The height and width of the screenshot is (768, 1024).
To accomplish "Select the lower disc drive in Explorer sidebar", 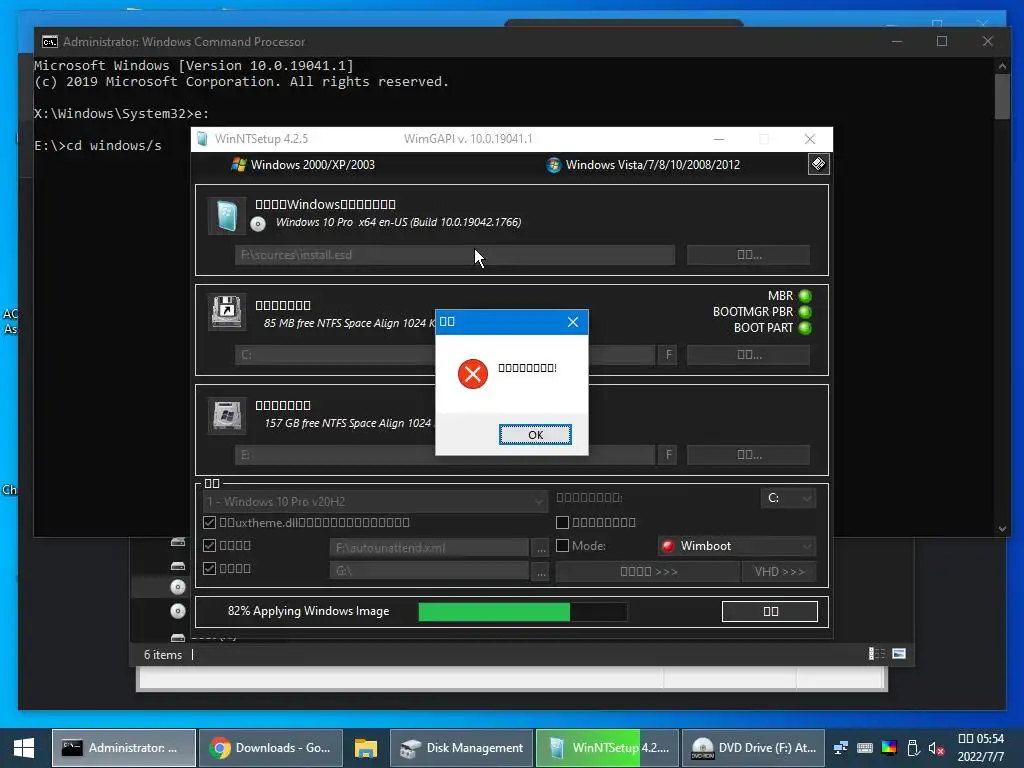I will point(178,611).
